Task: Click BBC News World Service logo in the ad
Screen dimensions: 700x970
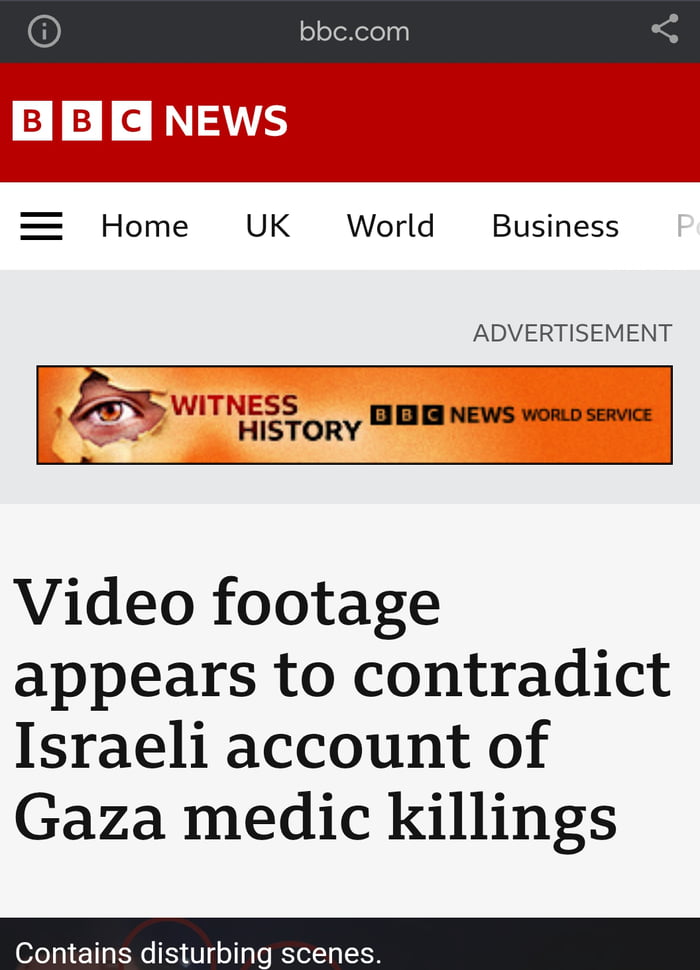Action: [x=511, y=415]
